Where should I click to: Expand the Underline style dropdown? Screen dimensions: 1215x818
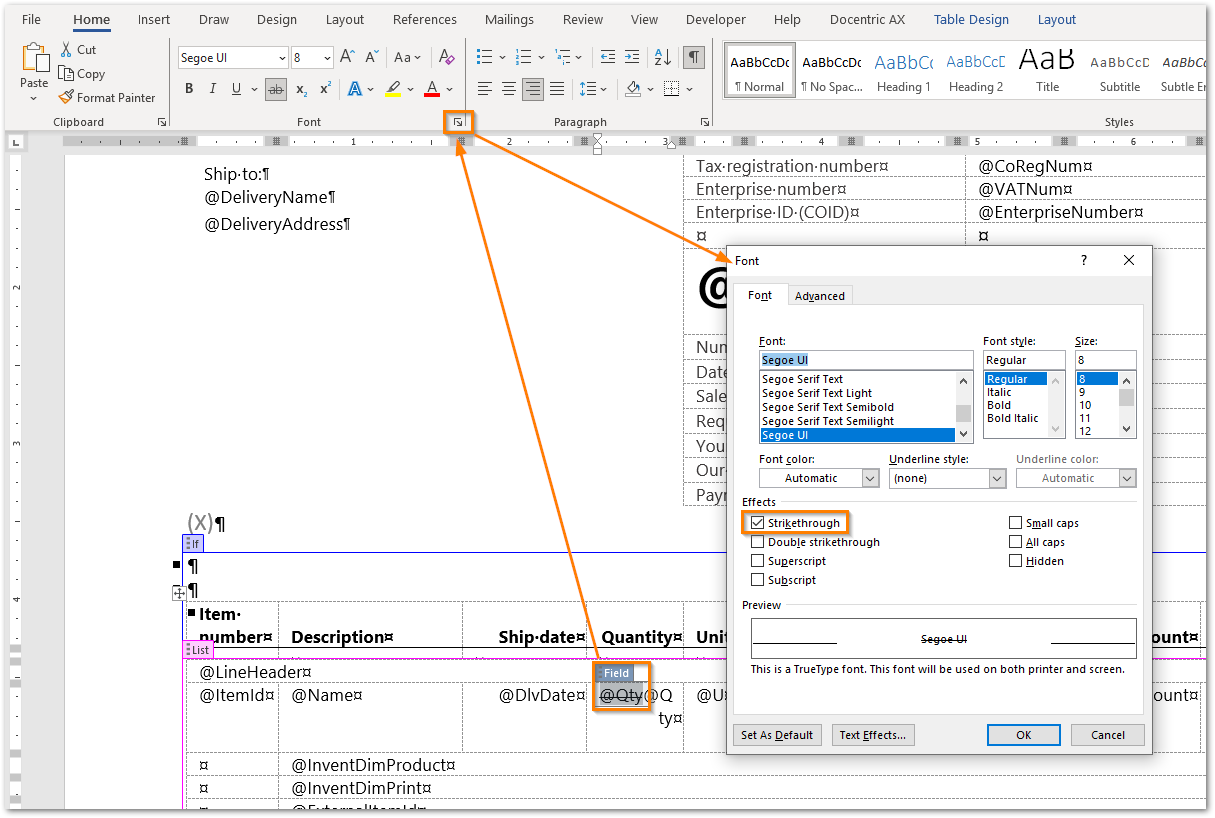(x=997, y=478)
